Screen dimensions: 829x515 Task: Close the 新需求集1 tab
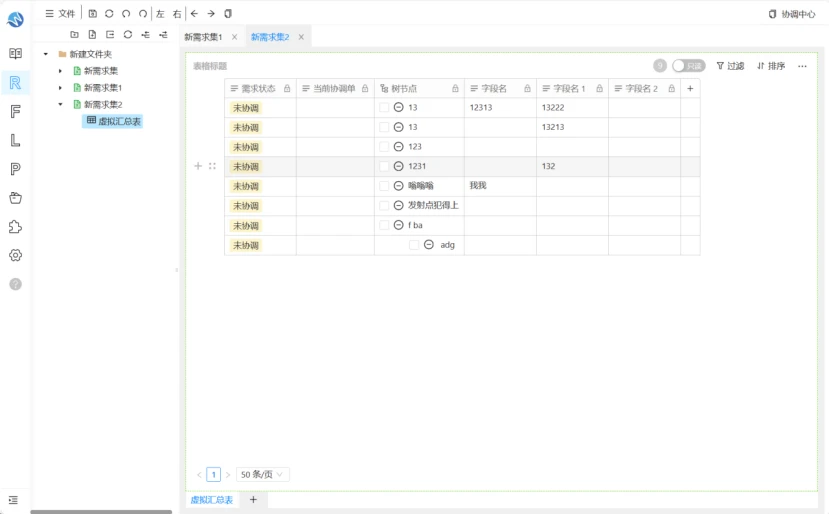pyautogui.click(x=234, y=37)
